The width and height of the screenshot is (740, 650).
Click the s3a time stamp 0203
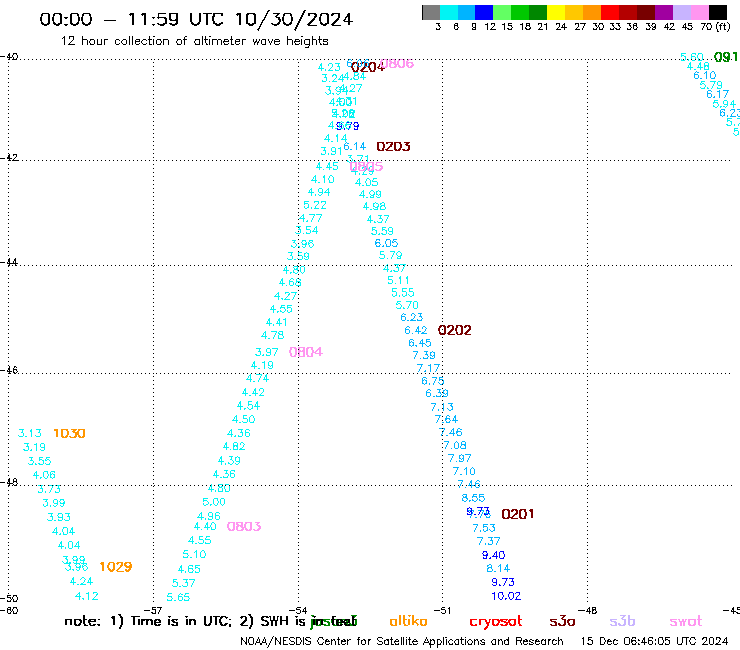tap(393, 146)
